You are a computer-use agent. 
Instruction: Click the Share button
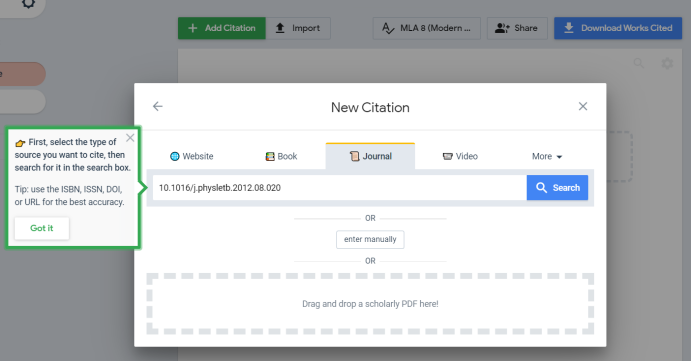pos(517,28)
